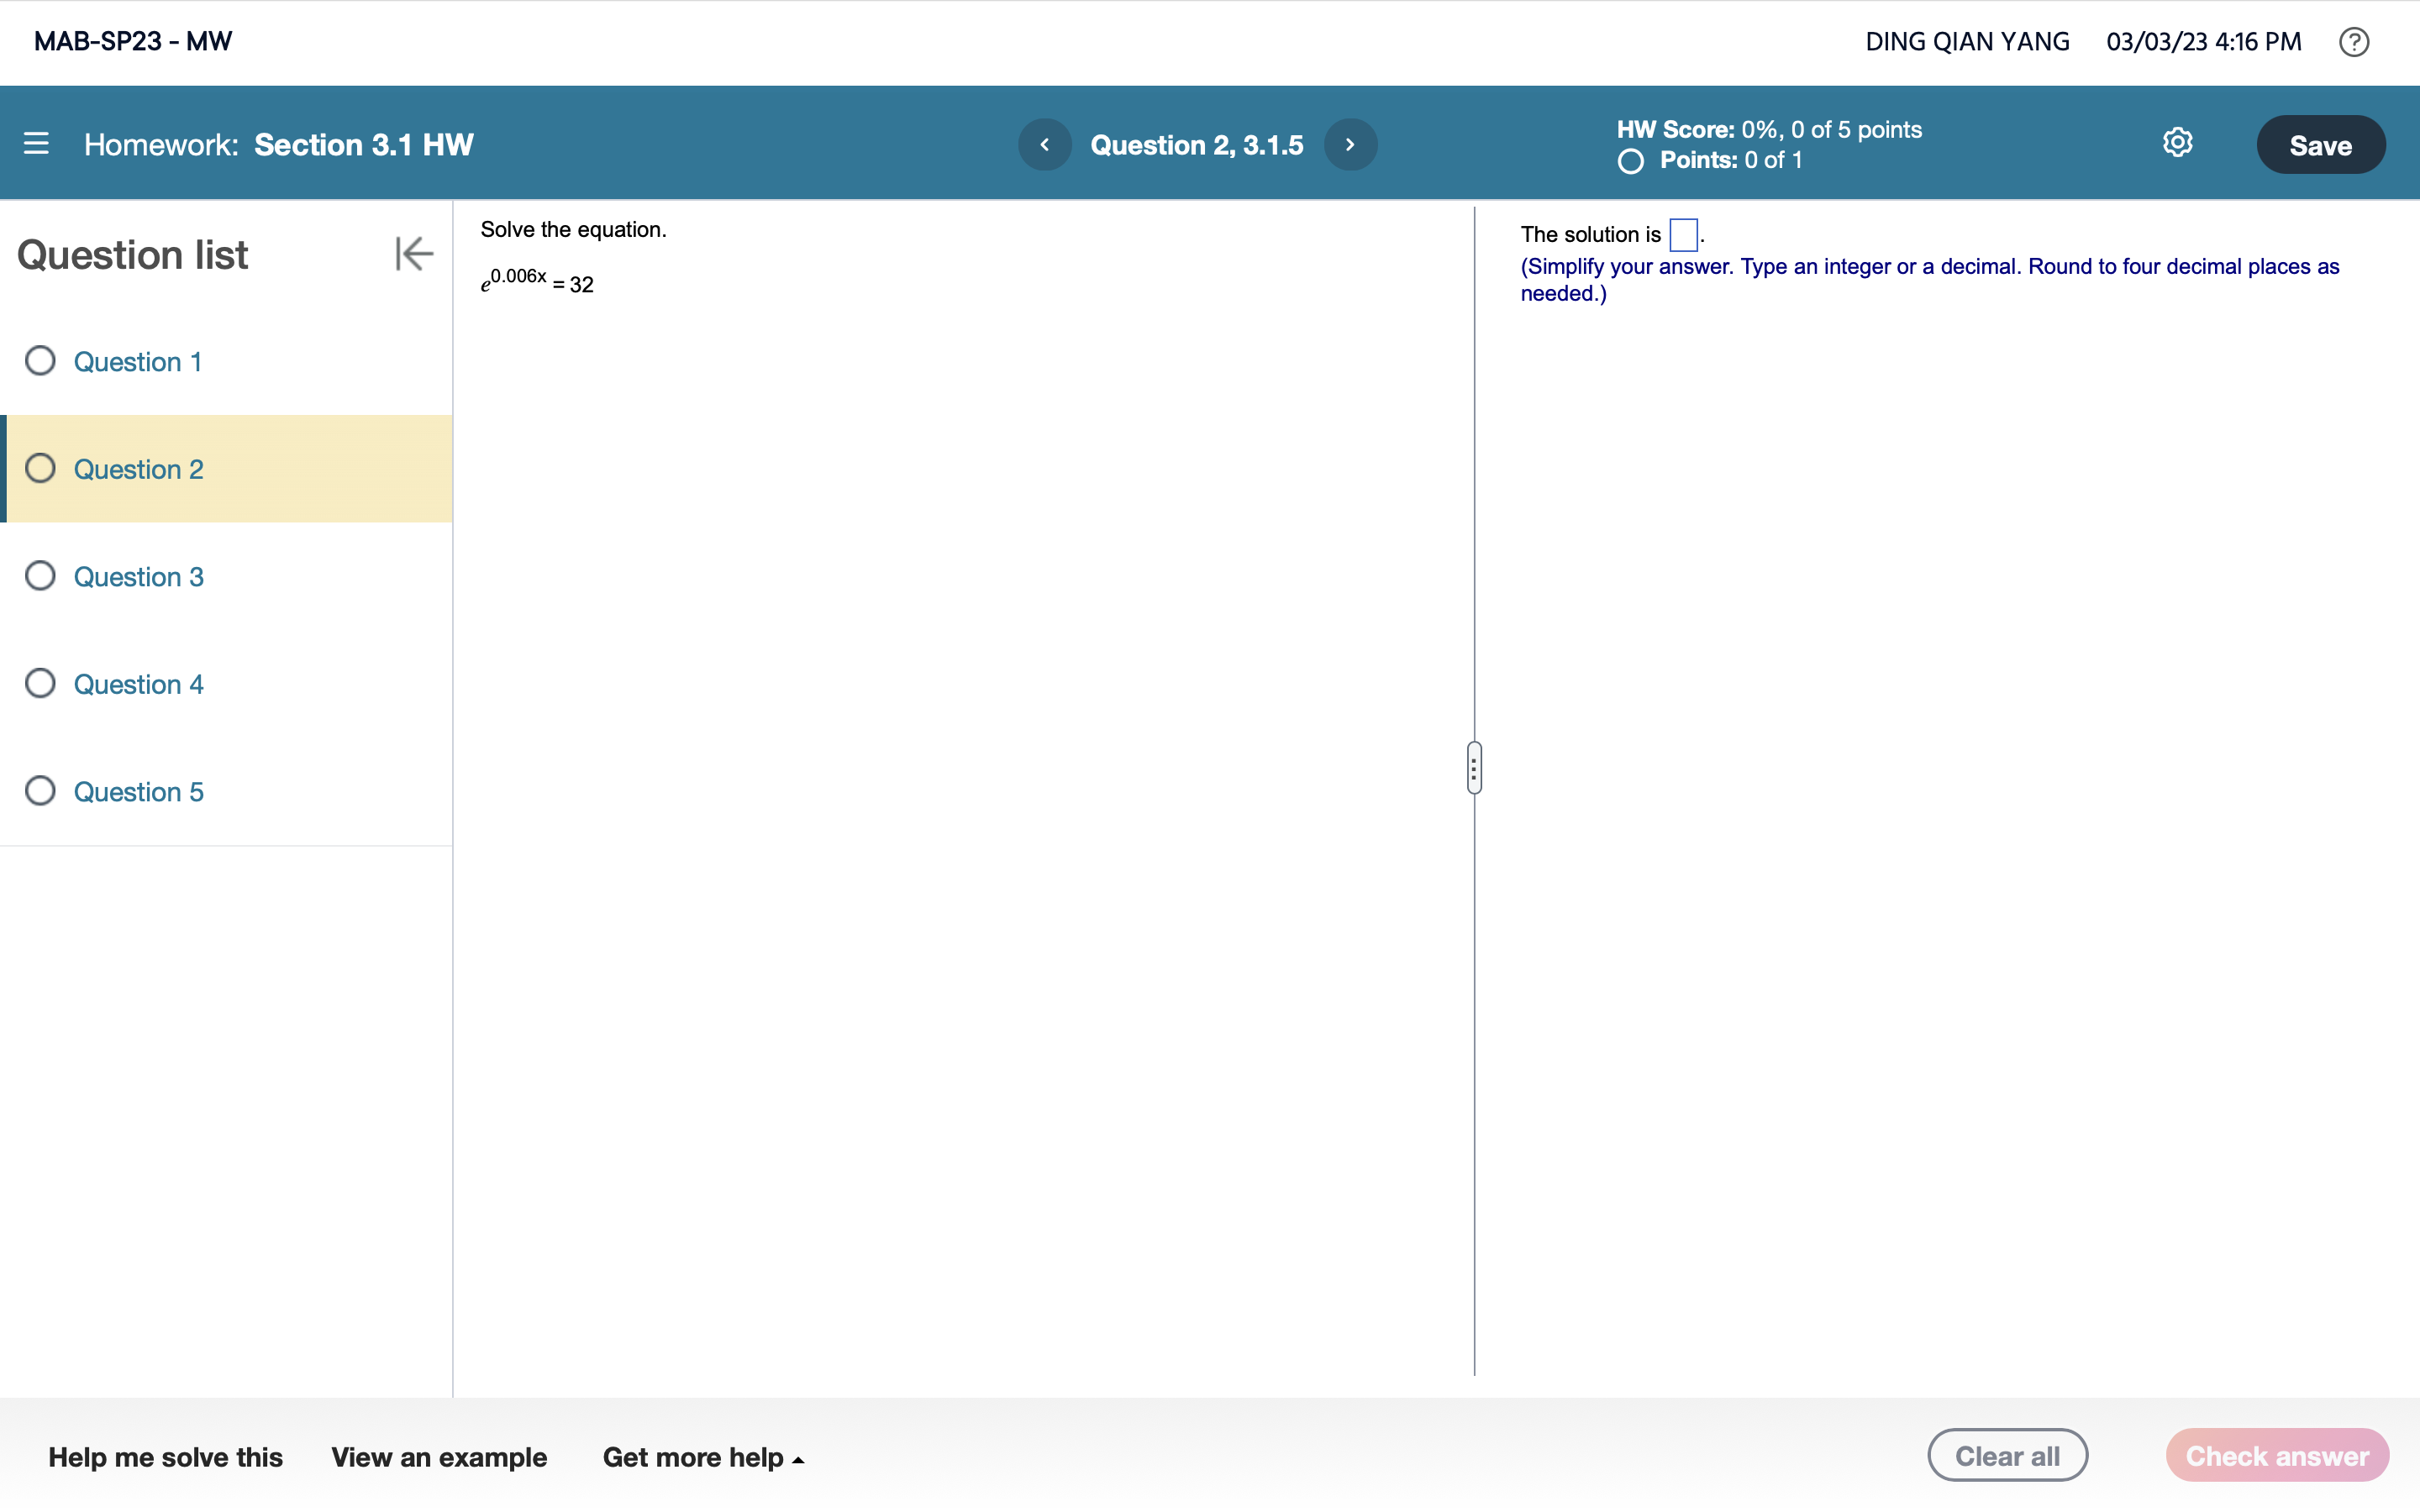The image size is (2420, 1512).
Task: Click the panel divider handle
Action: [x=1474, y=768]
